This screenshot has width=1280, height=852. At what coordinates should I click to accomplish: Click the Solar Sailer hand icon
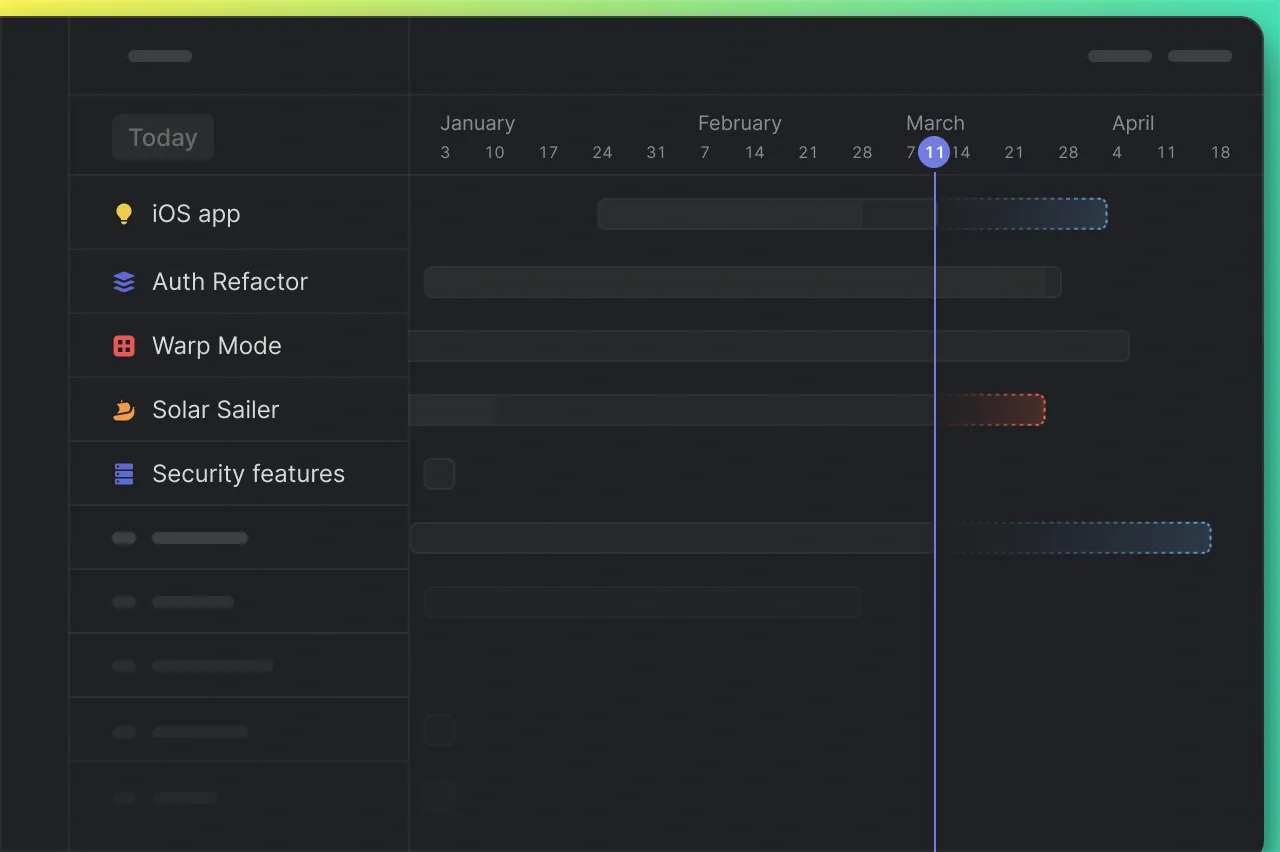point(123,410)
